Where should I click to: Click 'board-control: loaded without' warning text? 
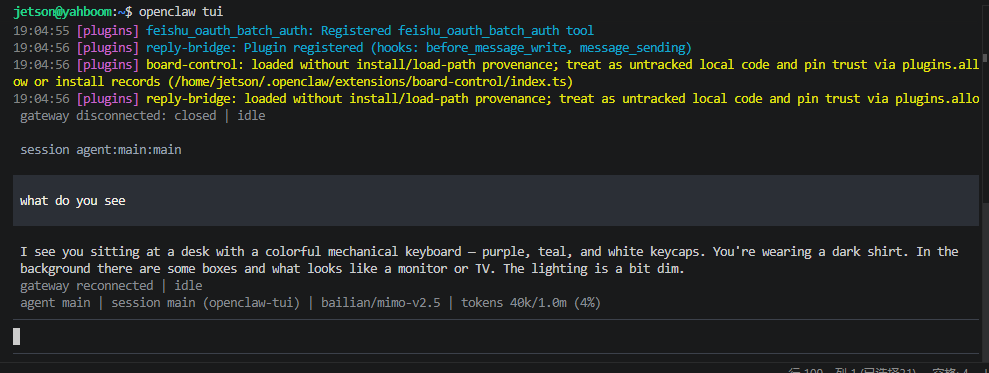[x=562, y=64]
